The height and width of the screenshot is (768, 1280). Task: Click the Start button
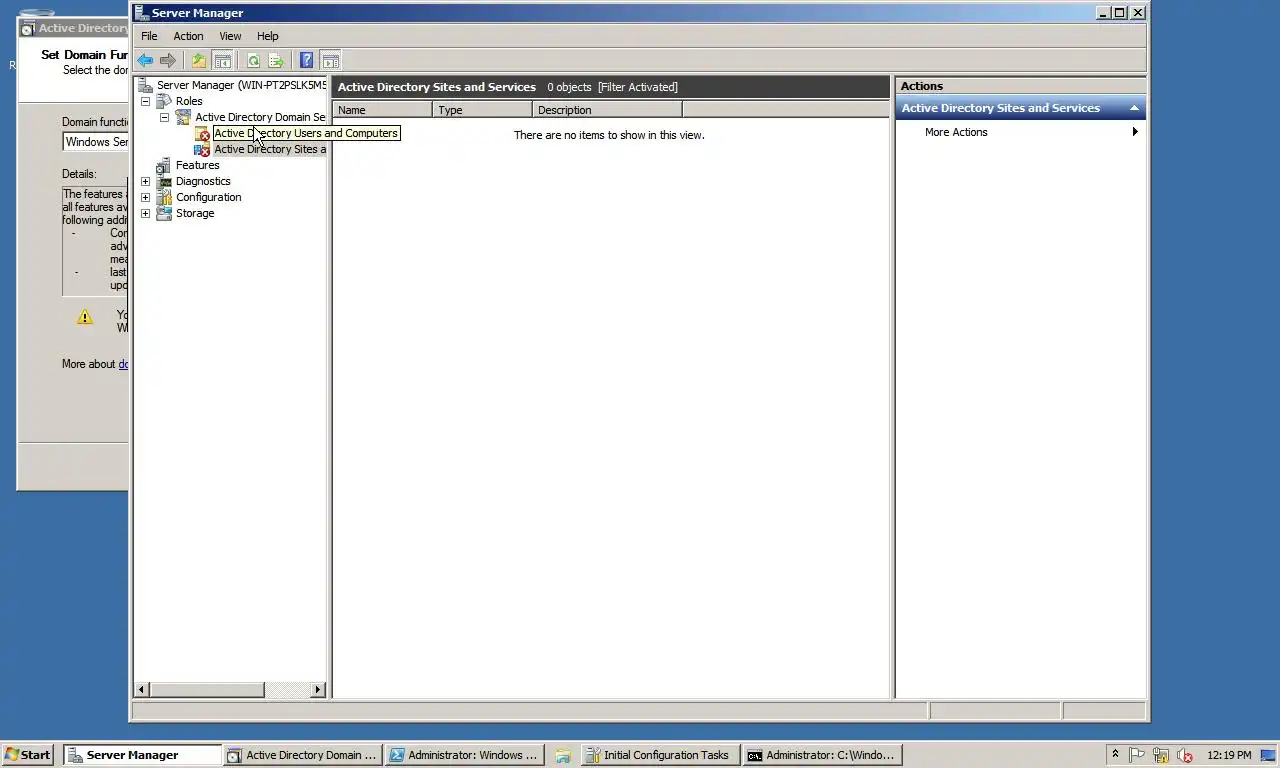click(27, 755)
